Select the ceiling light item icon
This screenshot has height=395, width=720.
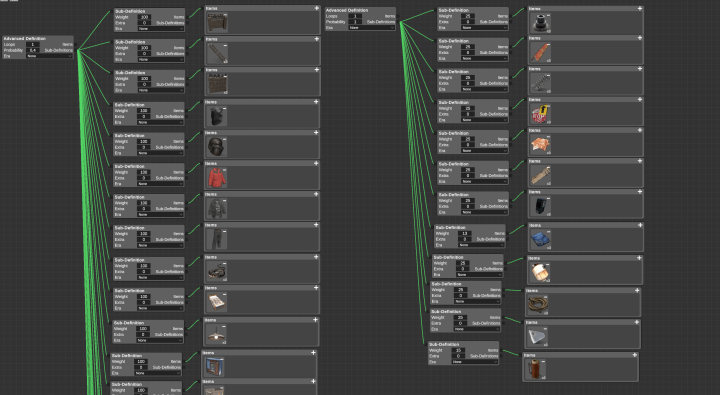click(x=216, y=334)
